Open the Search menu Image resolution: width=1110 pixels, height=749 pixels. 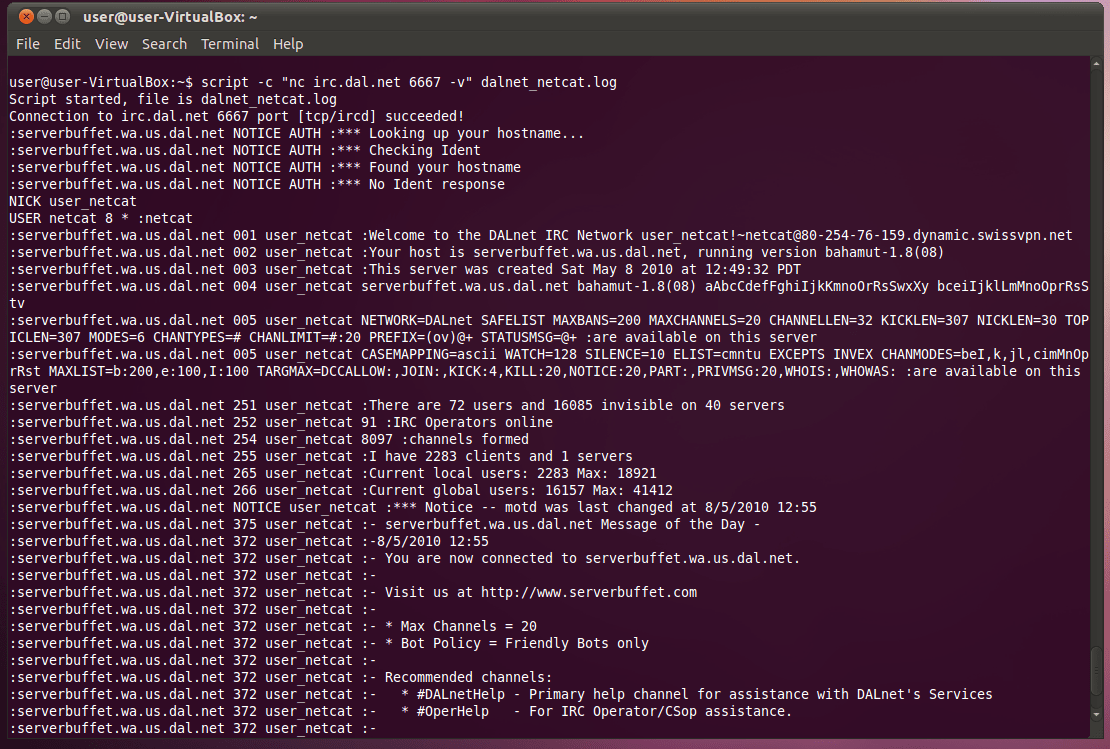tap(164, 44)
